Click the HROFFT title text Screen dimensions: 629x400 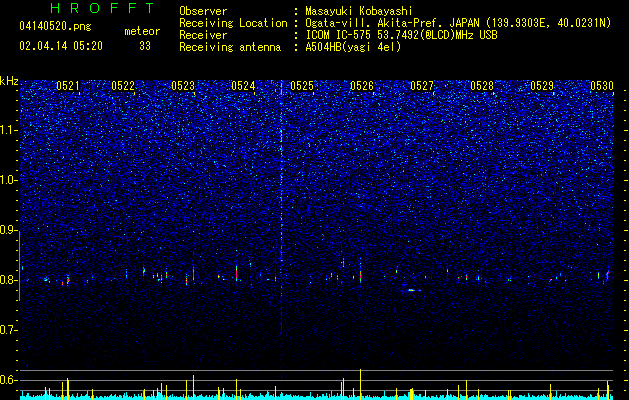(103, 8)
